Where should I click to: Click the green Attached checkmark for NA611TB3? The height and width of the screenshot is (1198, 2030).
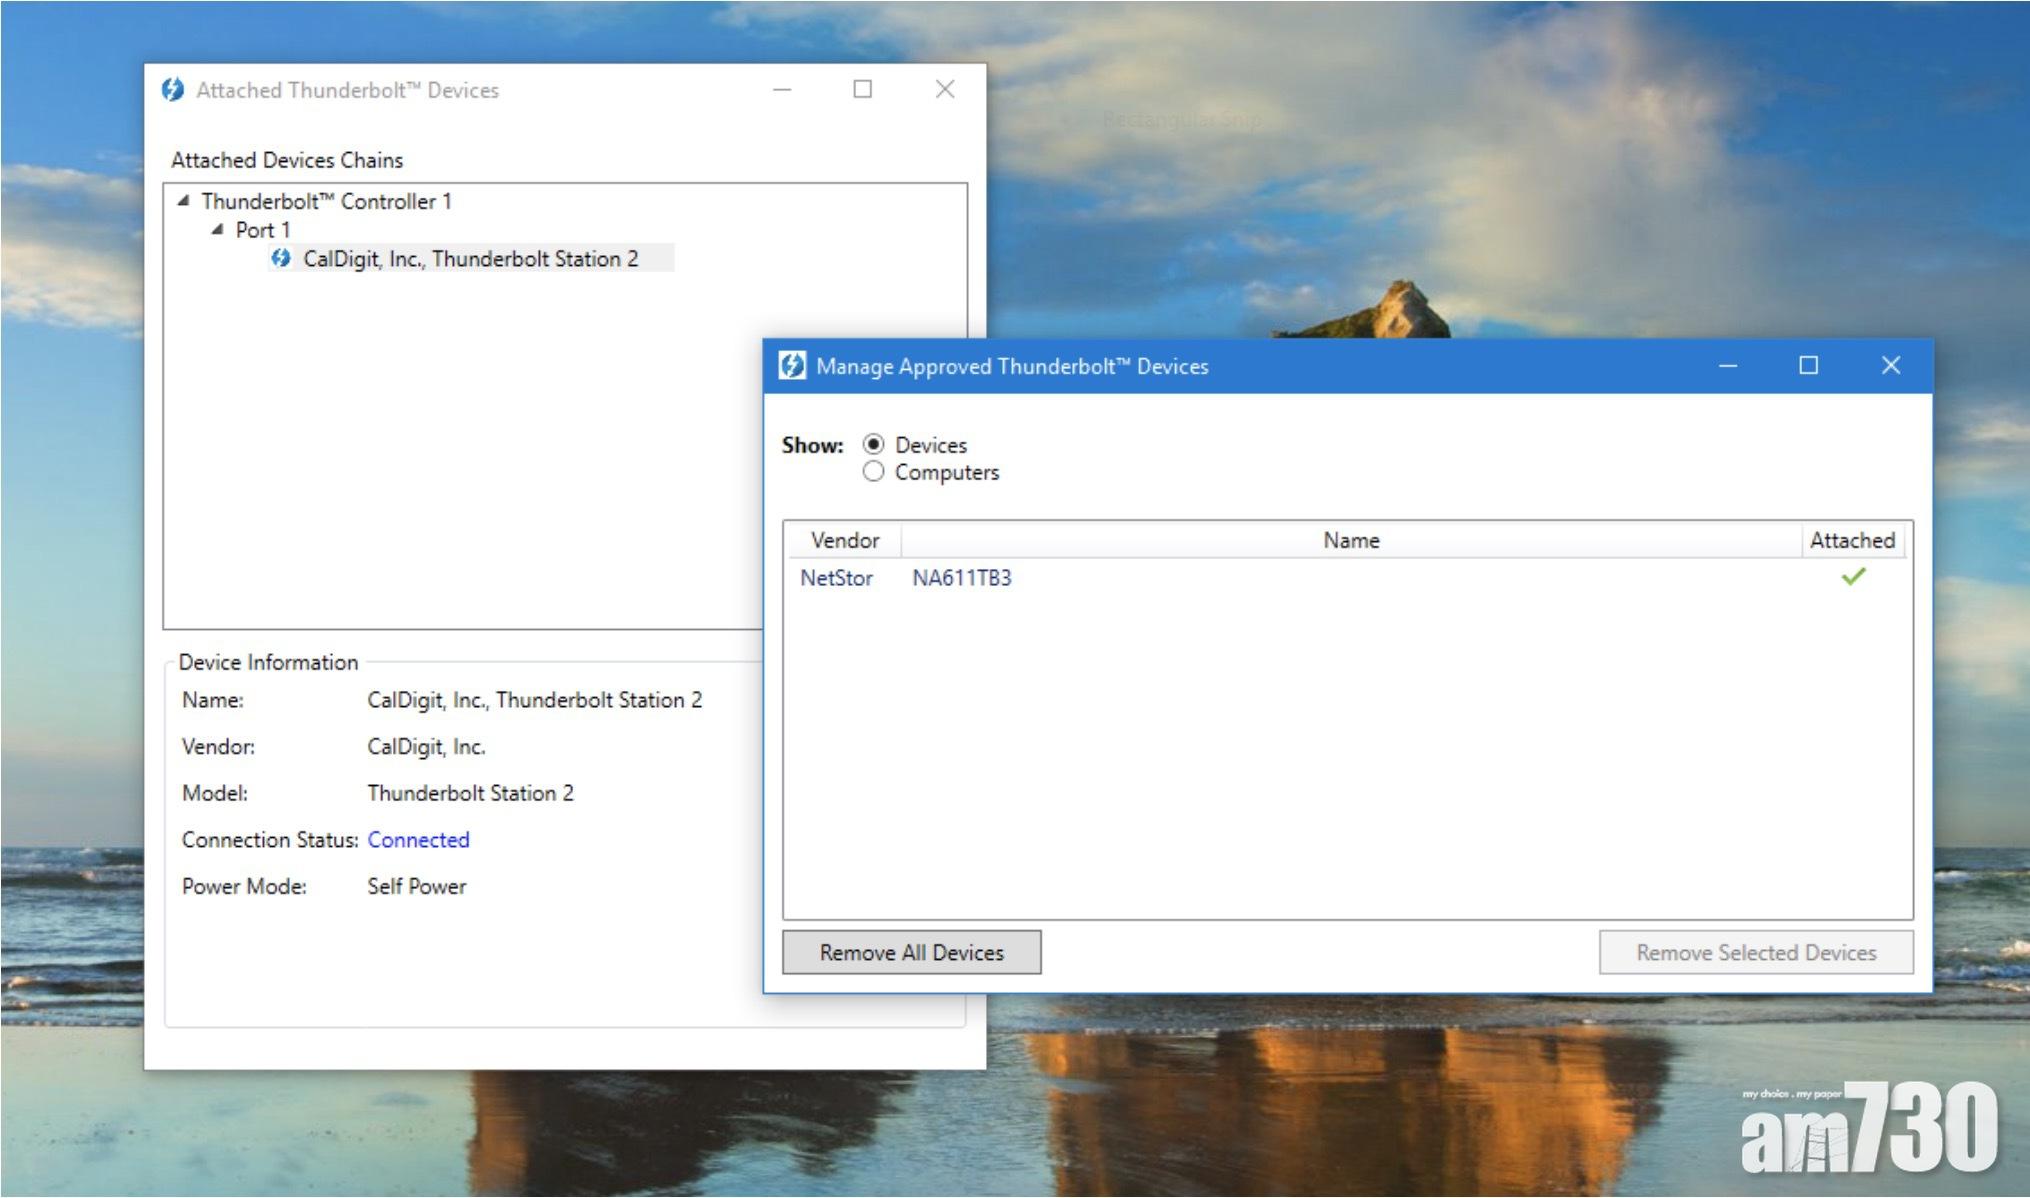[1853, 577]
